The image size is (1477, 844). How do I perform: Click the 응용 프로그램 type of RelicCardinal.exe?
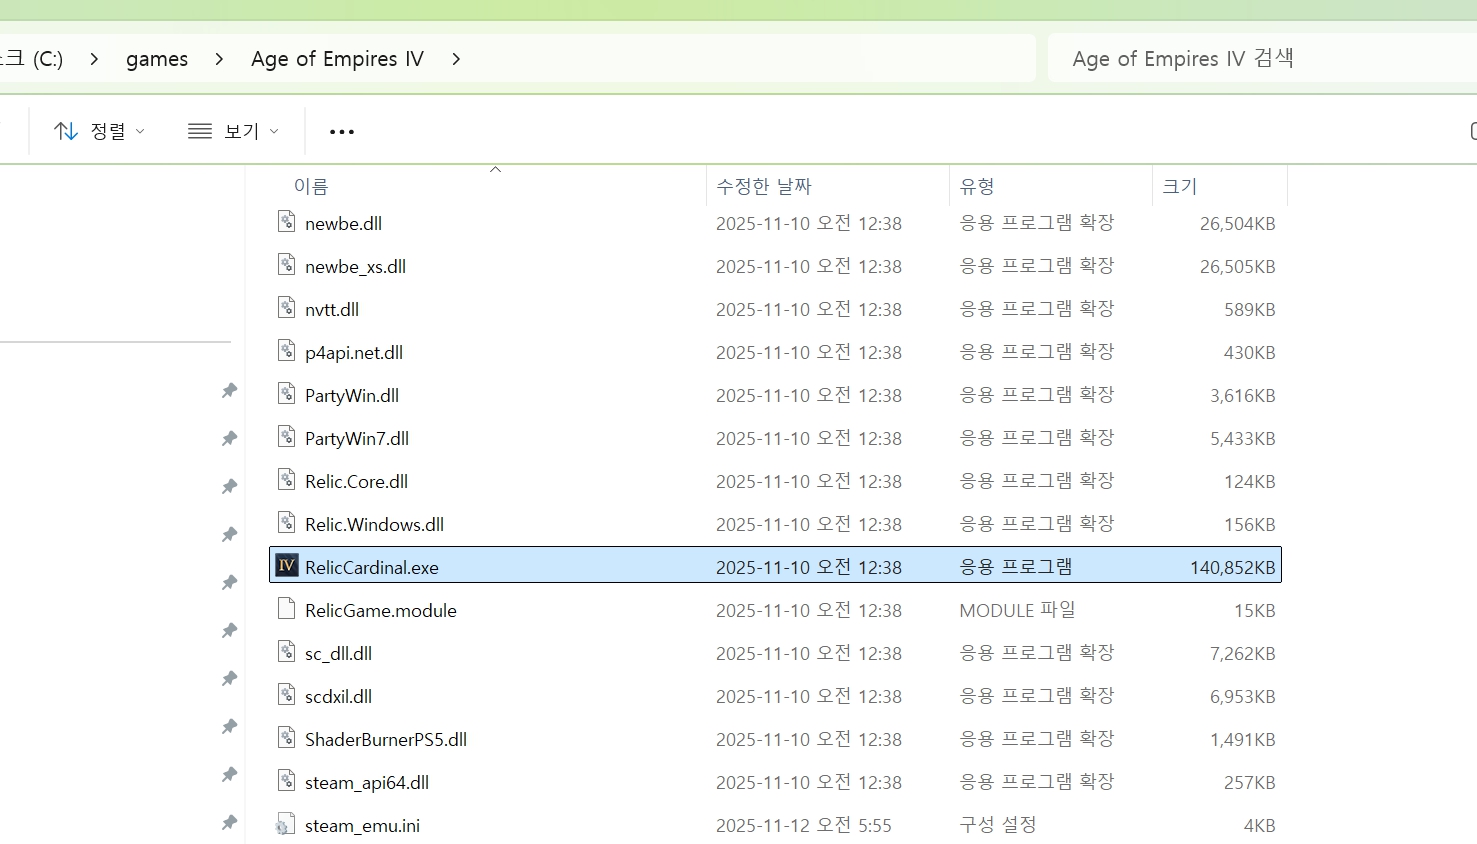click(x=1015, y=567)
